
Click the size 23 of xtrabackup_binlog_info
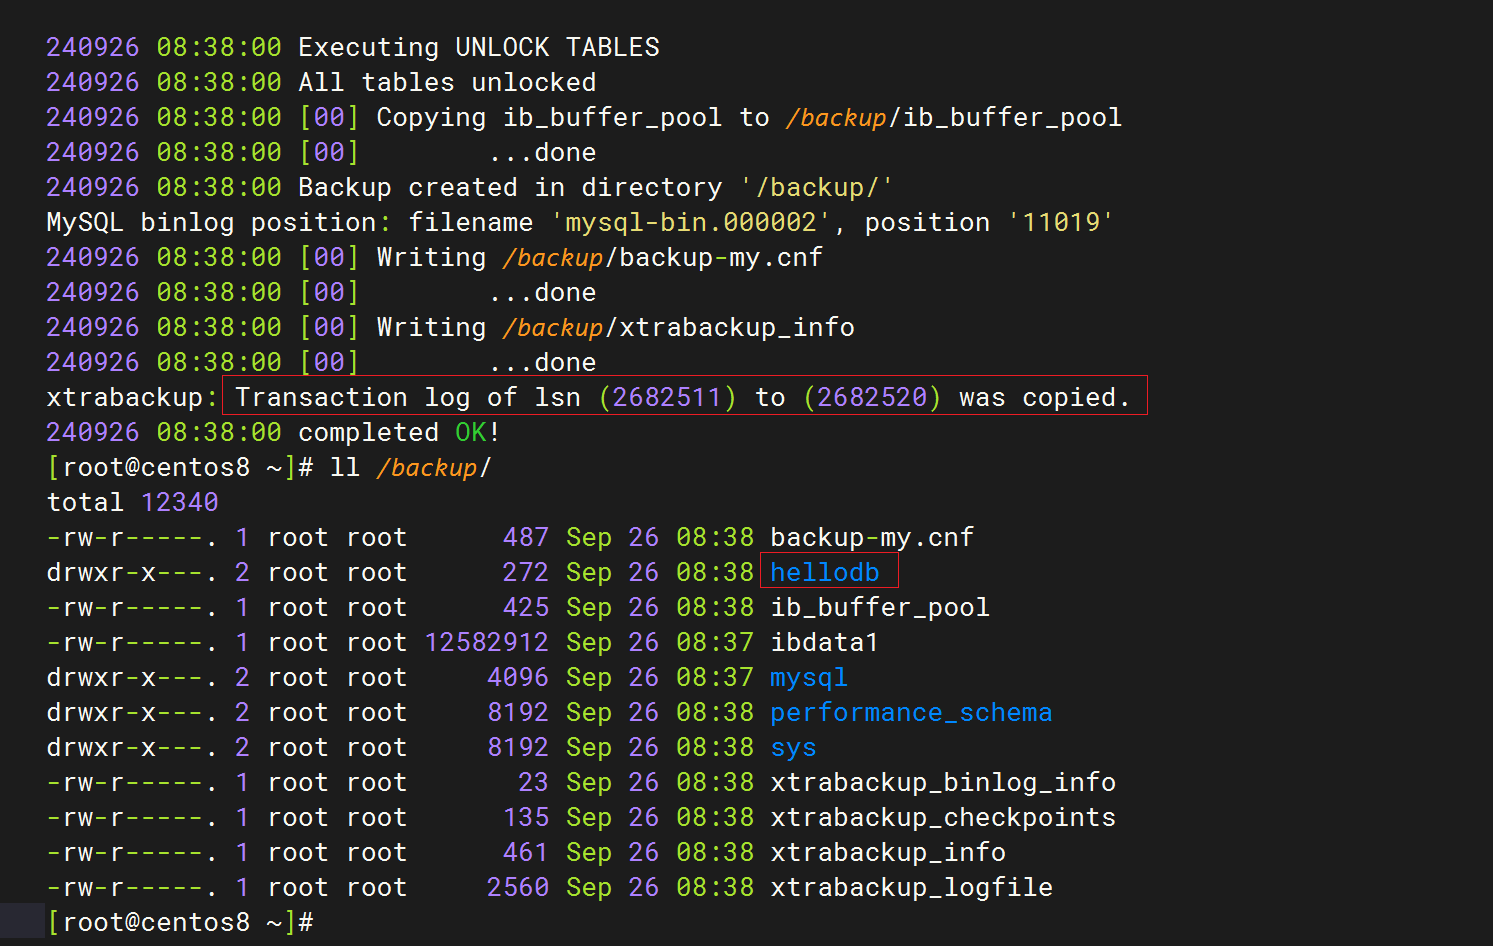(x=534, y=783)
